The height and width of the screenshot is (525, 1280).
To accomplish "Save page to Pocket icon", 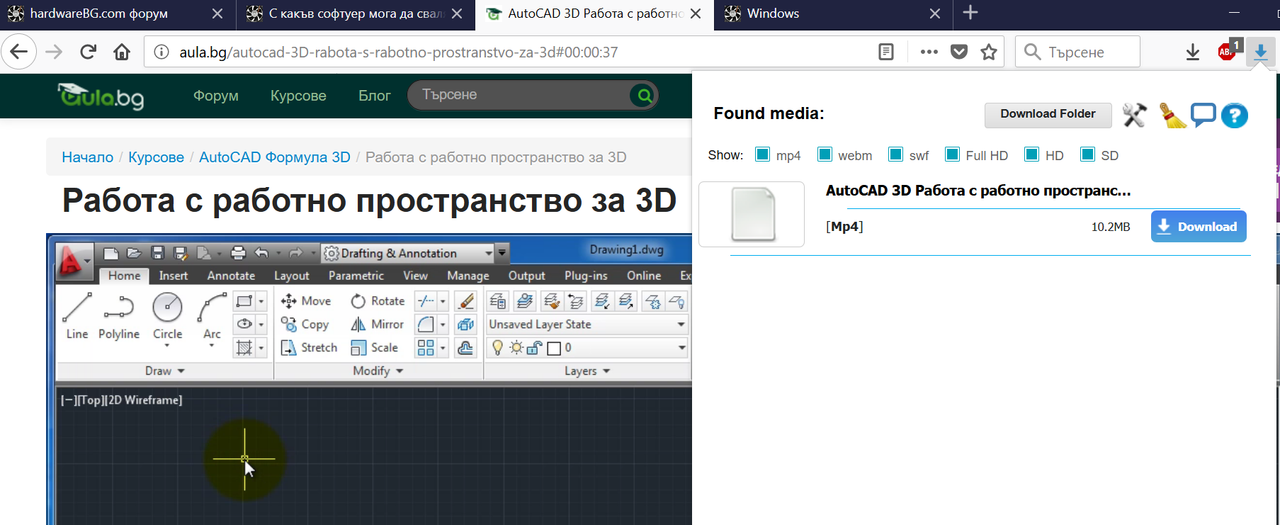I will [x=959, y=52].
